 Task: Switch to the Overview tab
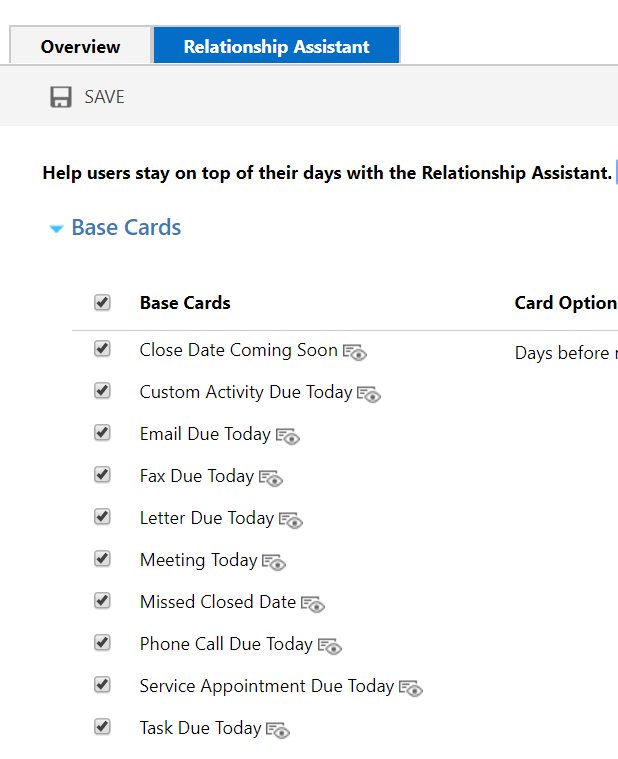coord(81,47)
